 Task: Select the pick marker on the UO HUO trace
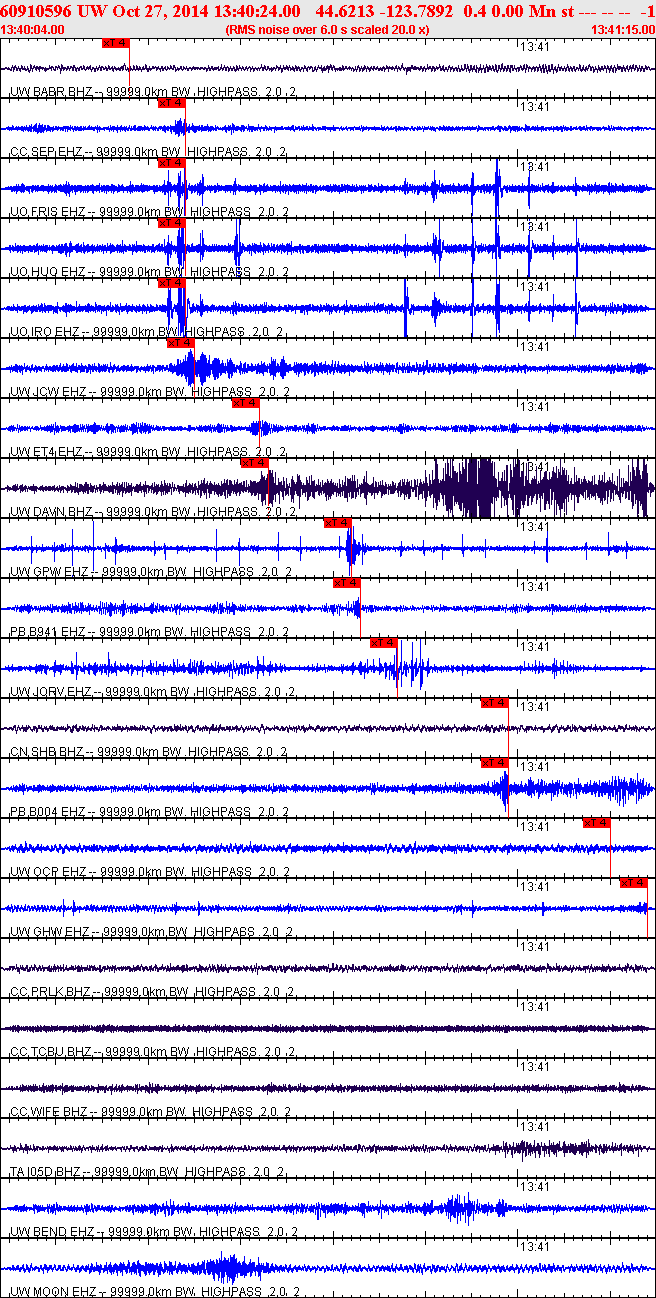172,223
